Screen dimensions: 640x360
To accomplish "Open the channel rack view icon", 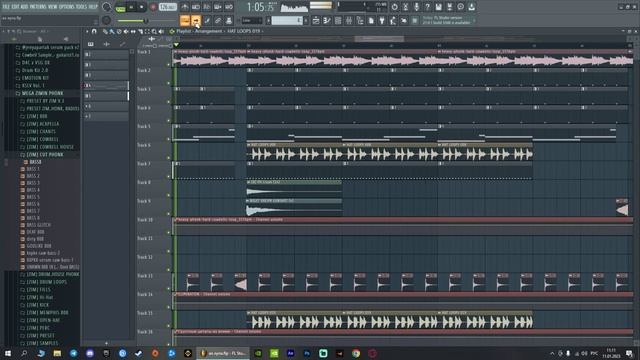I will click(338, 20).
